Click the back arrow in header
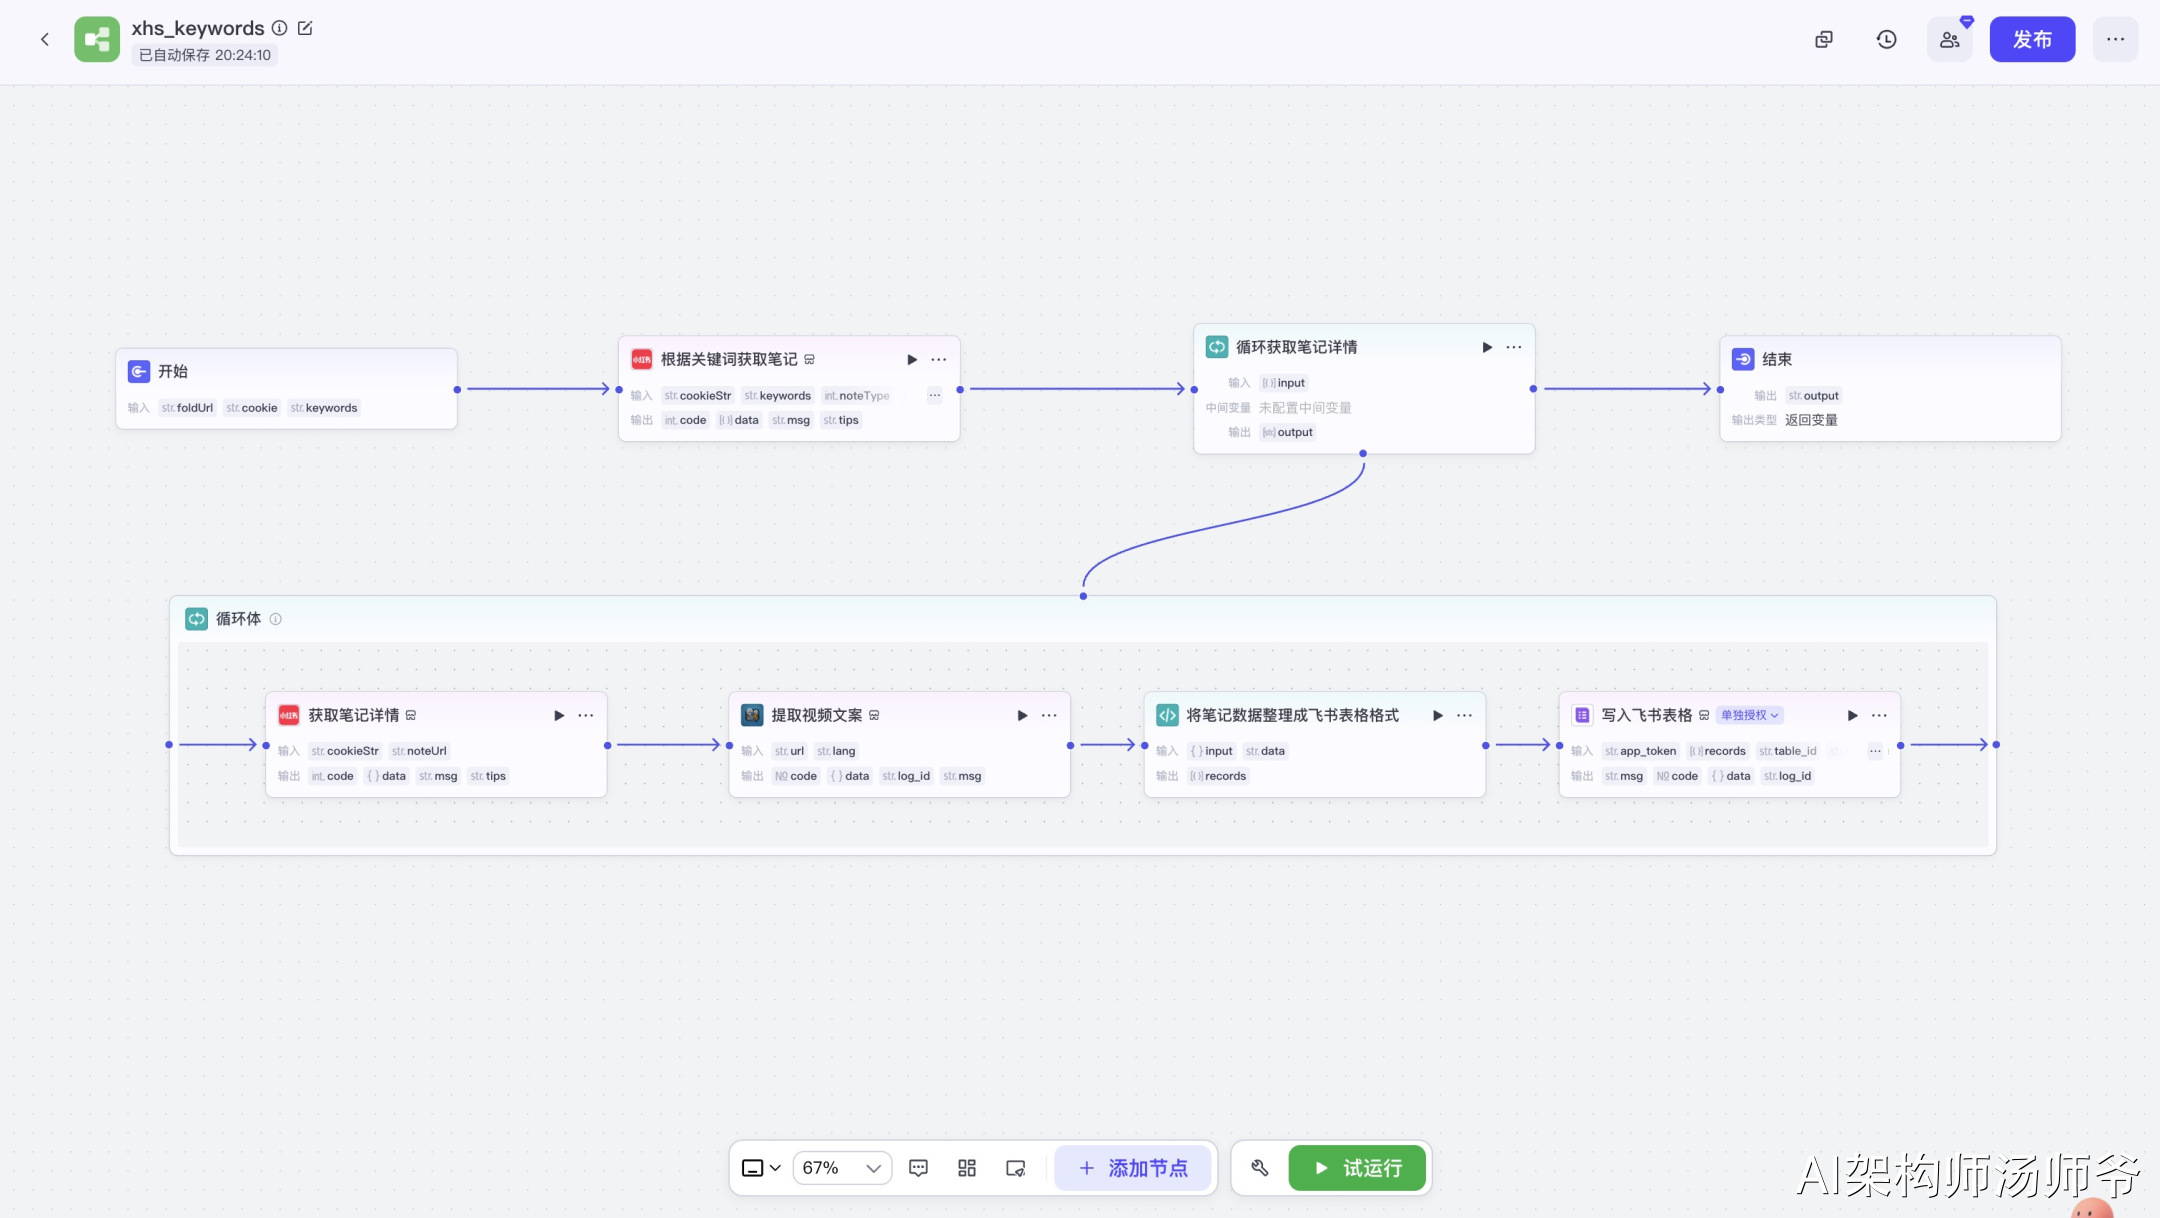The image size is (2160, 1218). click(44, 40)
